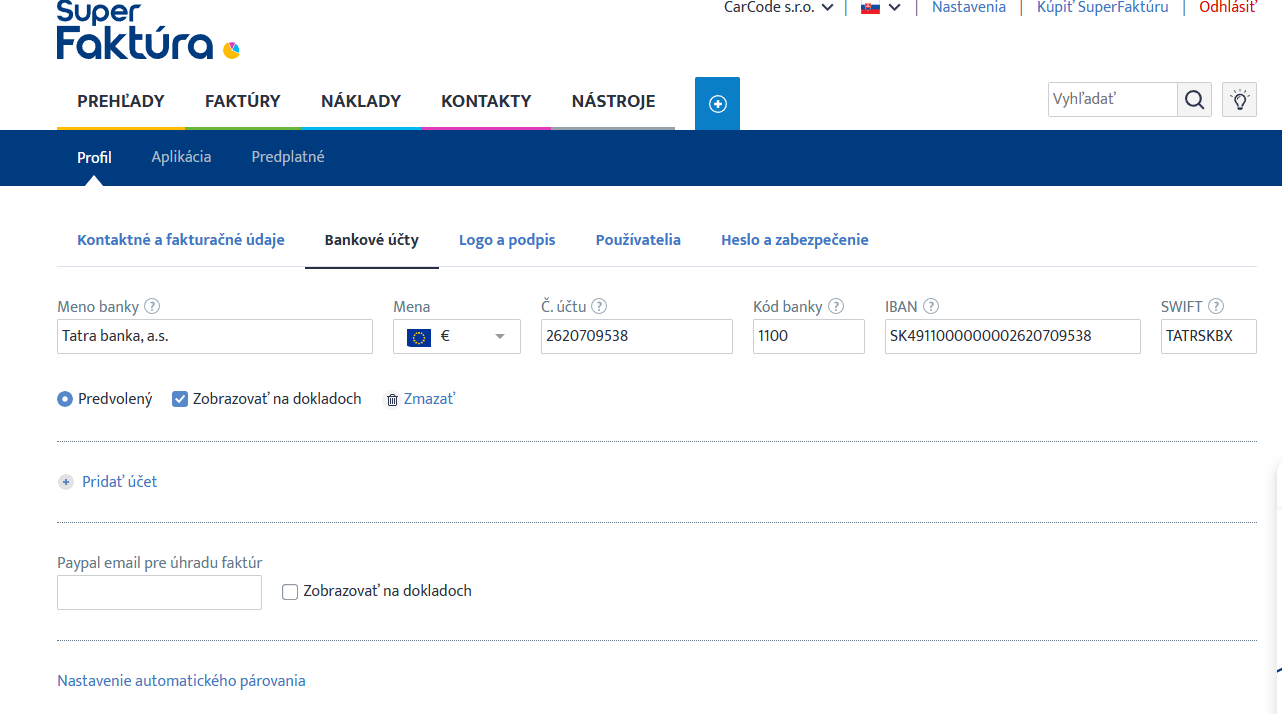This screenshot has width=1282, height=714.
Task: Open the Mena currency dropdown
Action: [x=457, y=337]
